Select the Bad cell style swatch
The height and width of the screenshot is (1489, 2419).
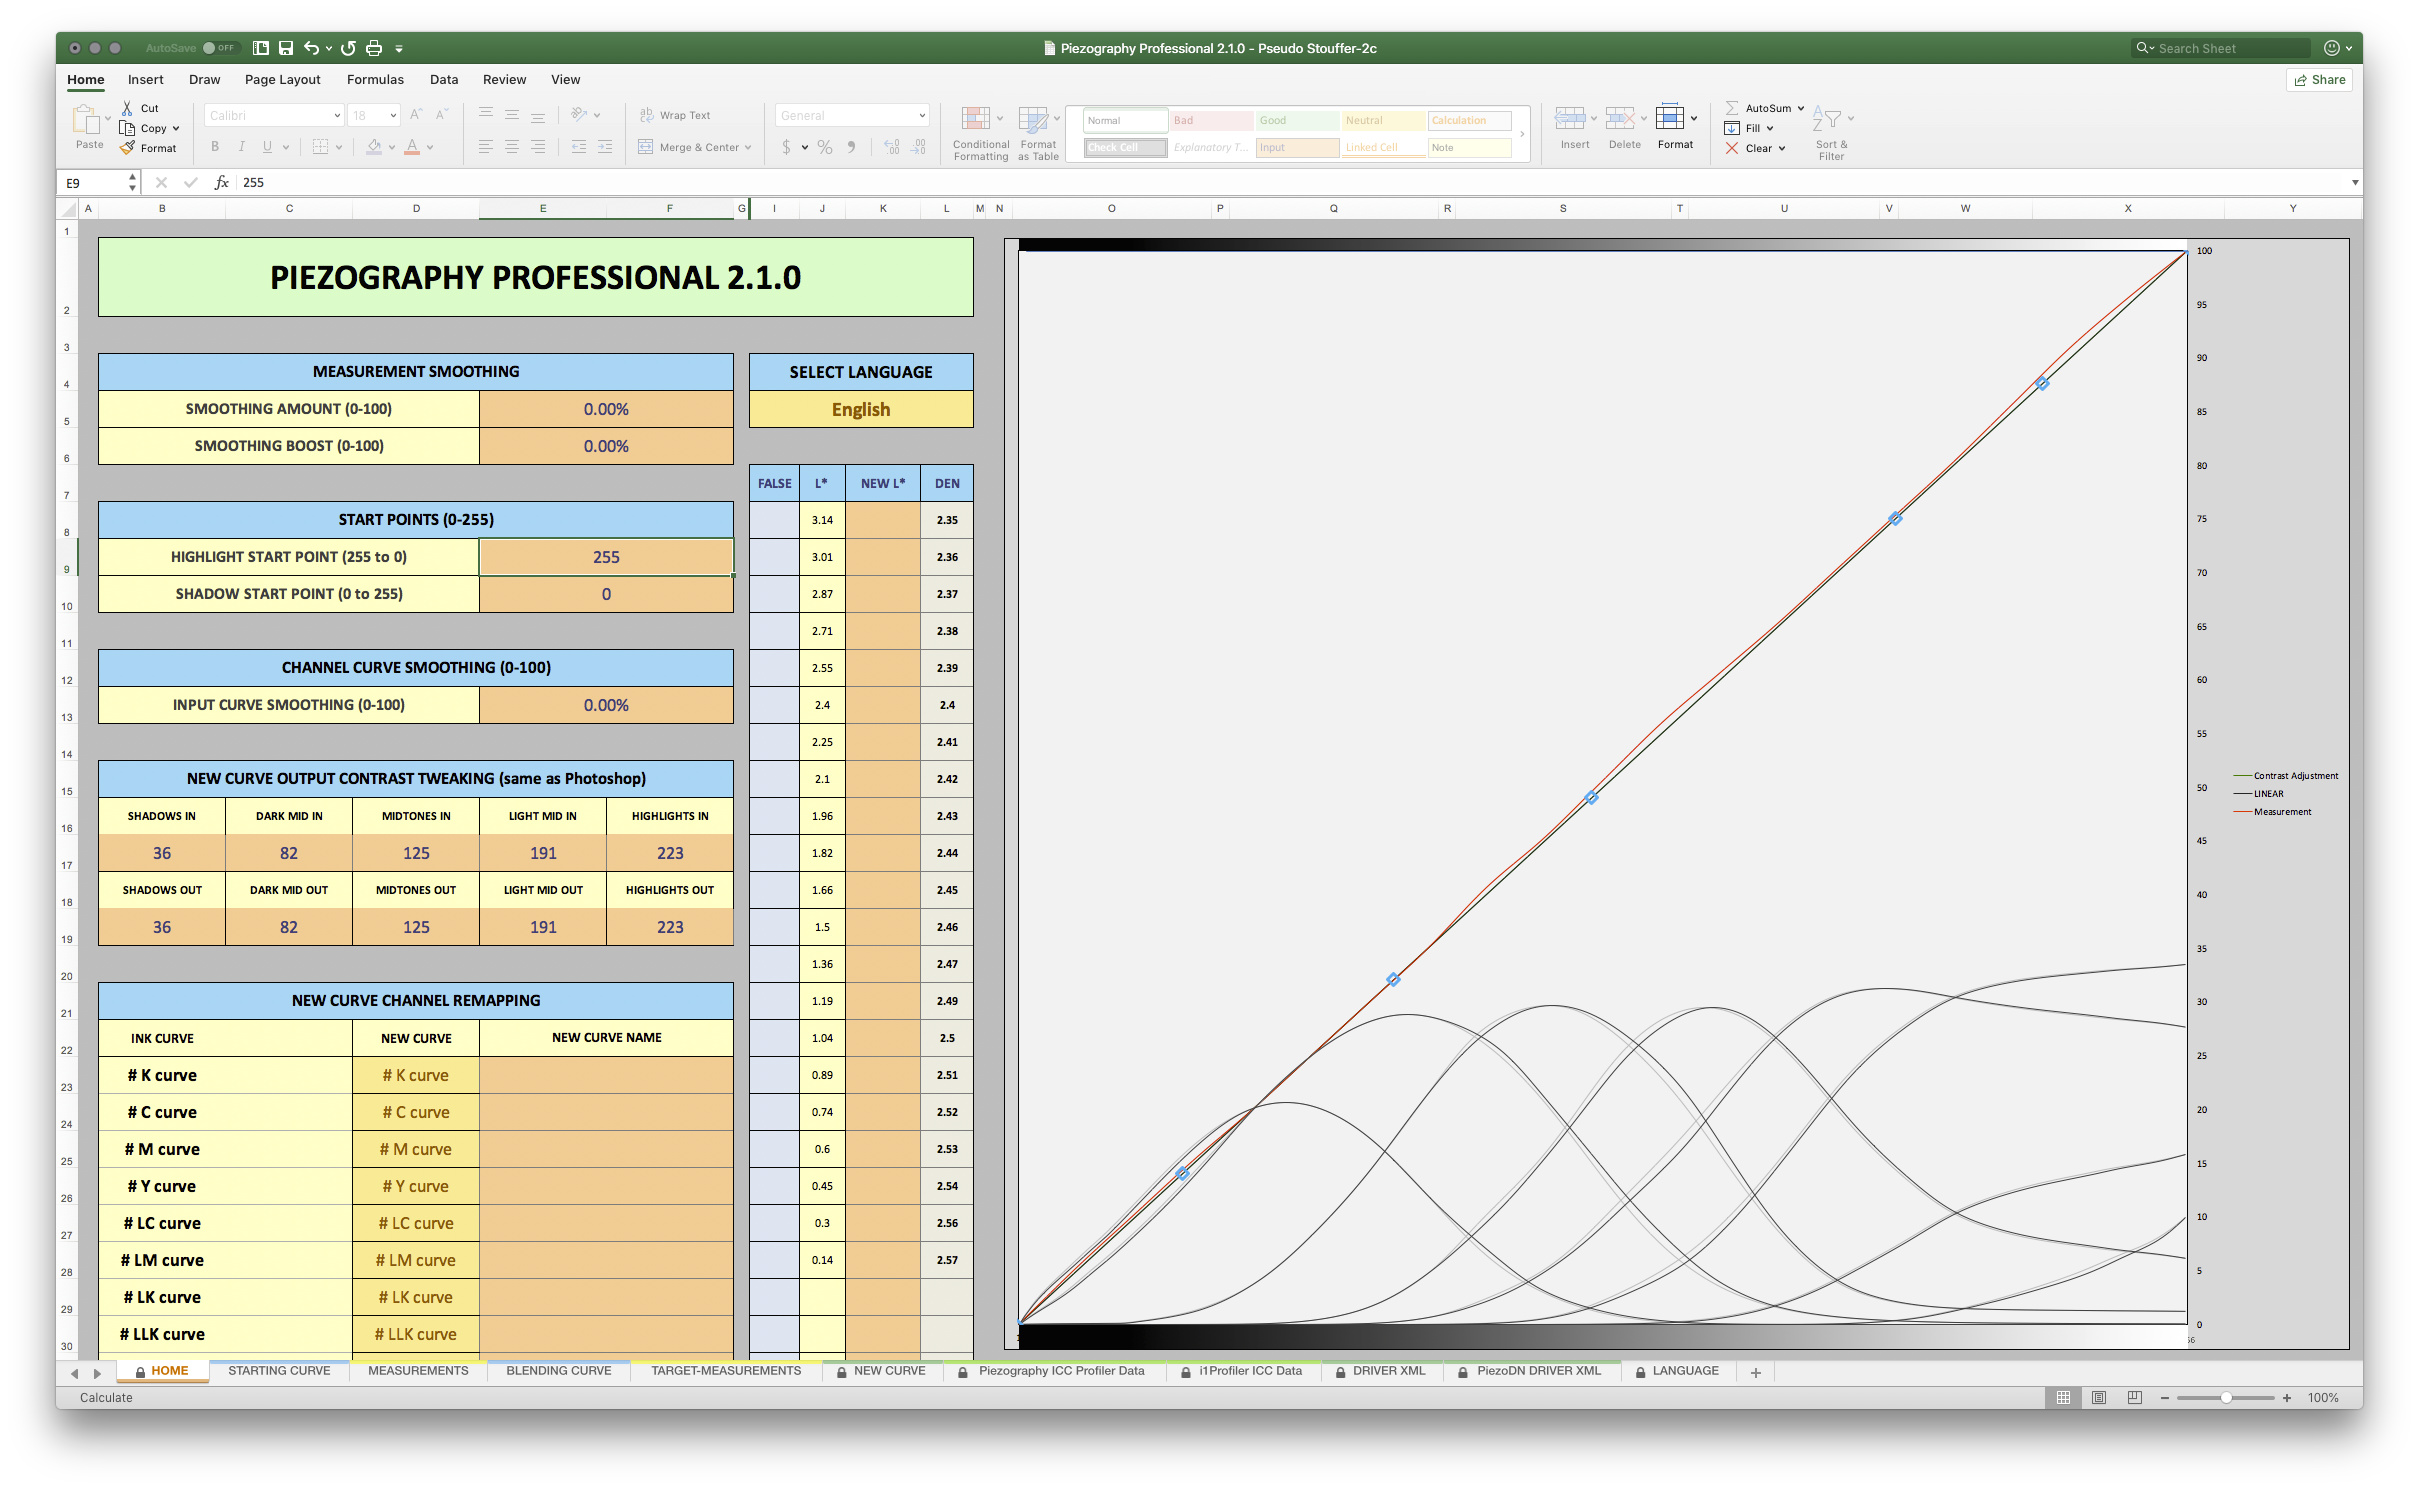(x=1211, y=120)
